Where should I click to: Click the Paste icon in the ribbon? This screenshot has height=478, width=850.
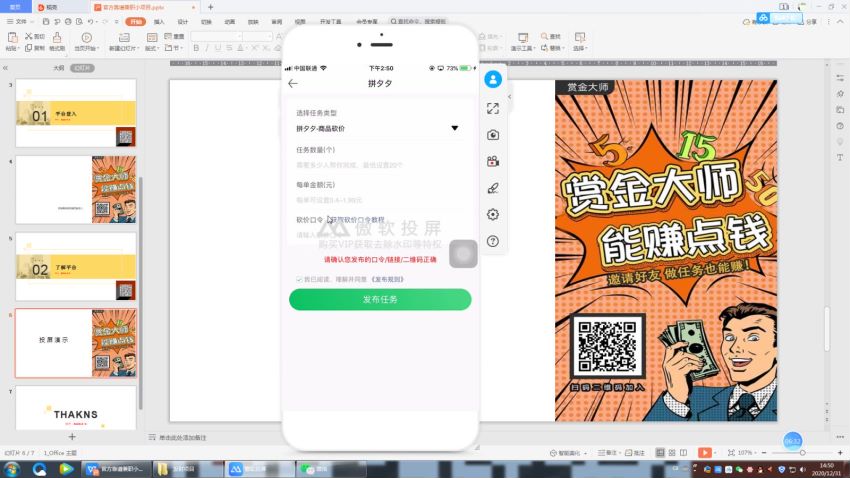[x=12, y=37]
